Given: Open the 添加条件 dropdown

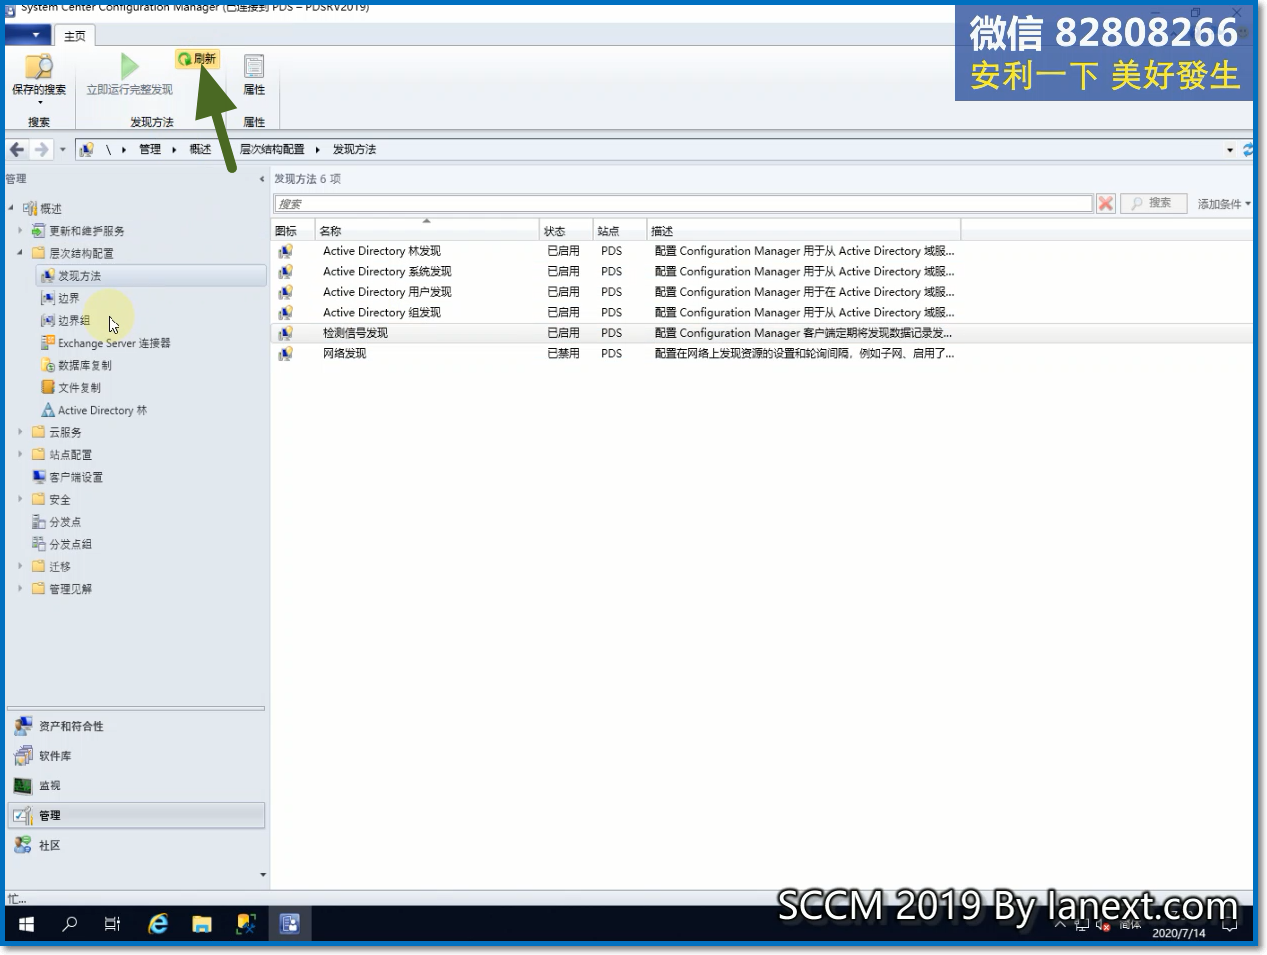Looking at the screenshot, I should coord(1224,204).
